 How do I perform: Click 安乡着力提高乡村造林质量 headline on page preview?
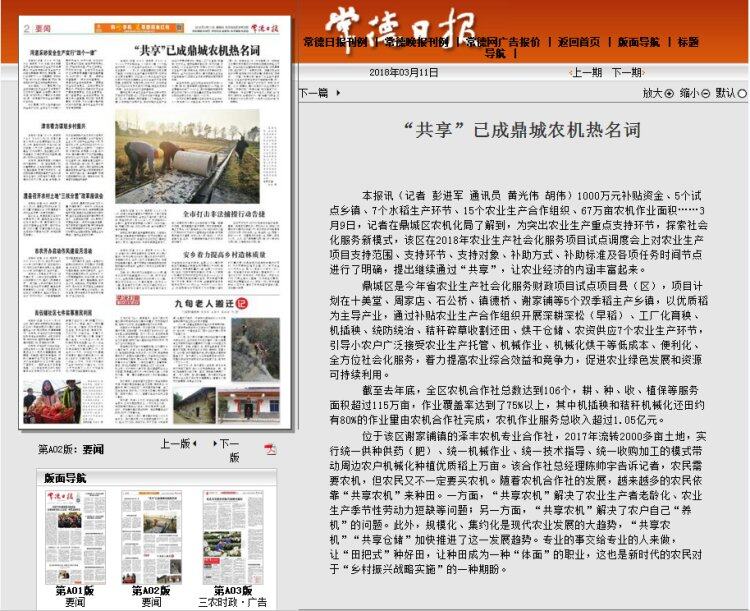224,255
